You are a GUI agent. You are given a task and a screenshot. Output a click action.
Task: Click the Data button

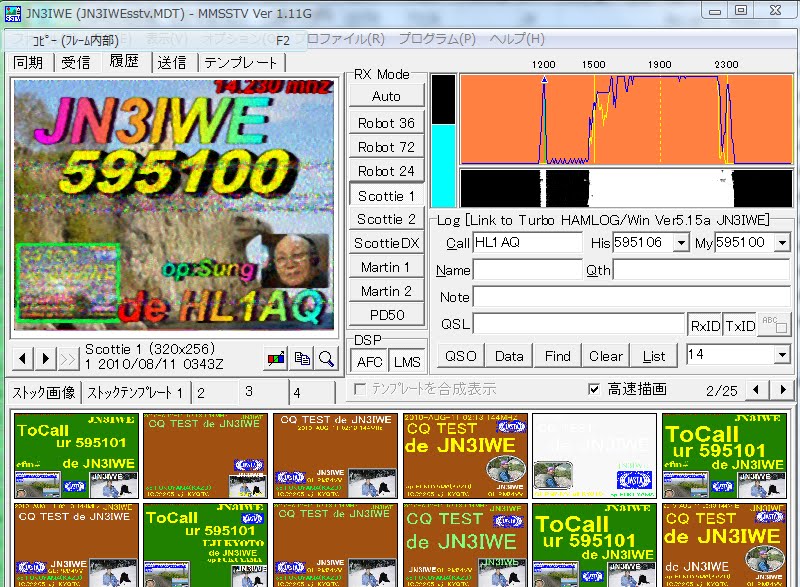[x=509, y=355]
